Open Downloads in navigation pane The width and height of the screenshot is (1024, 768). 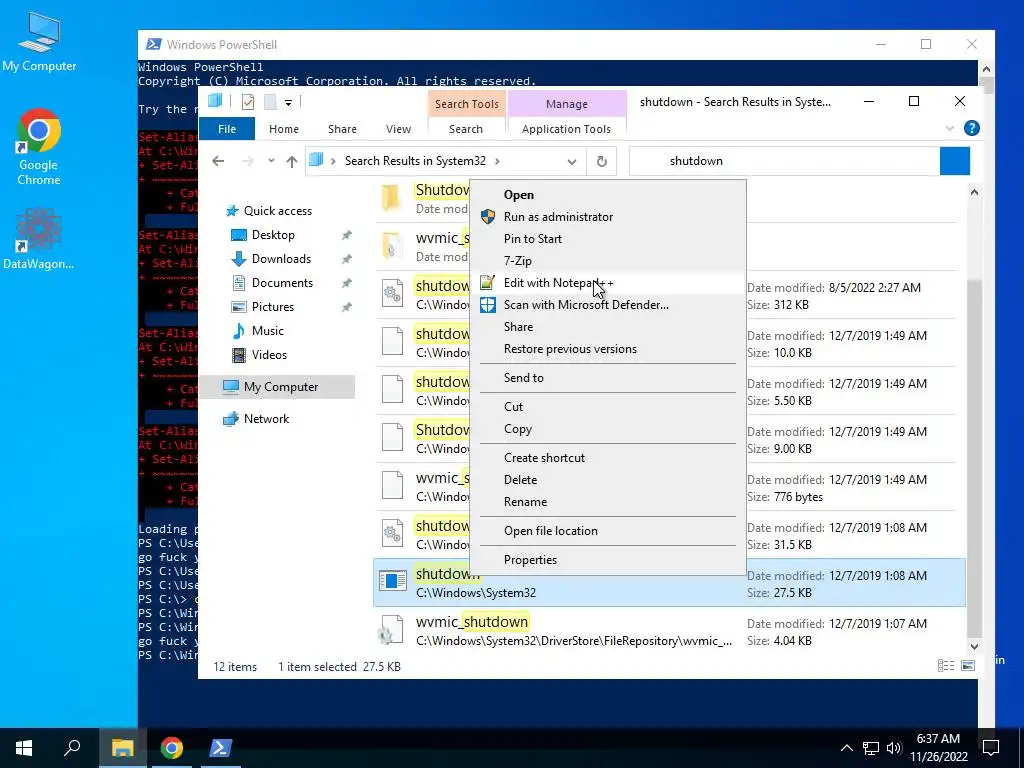click(281, 259)
